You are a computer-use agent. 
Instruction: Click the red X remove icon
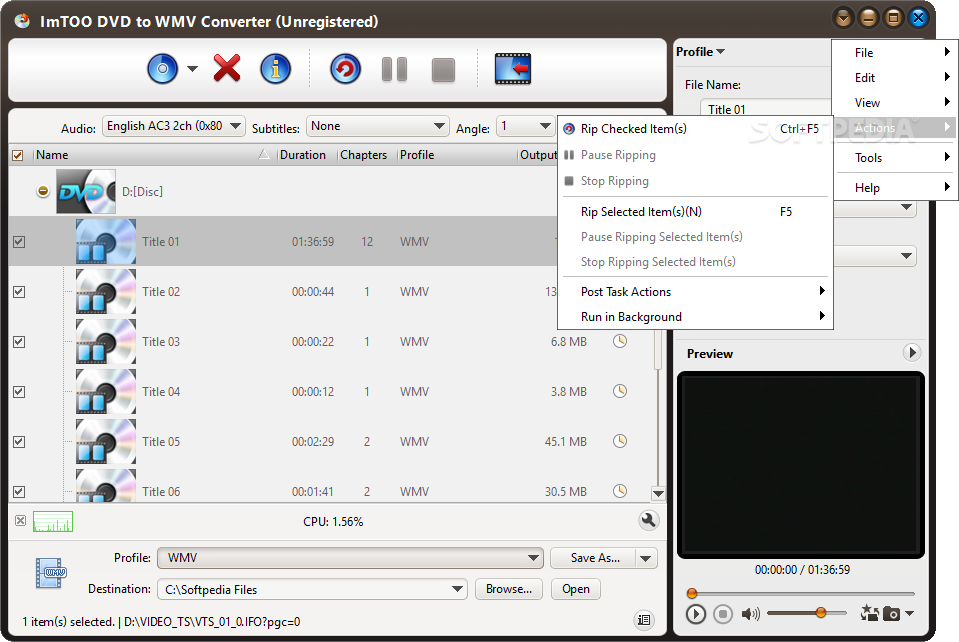point(227,68)
